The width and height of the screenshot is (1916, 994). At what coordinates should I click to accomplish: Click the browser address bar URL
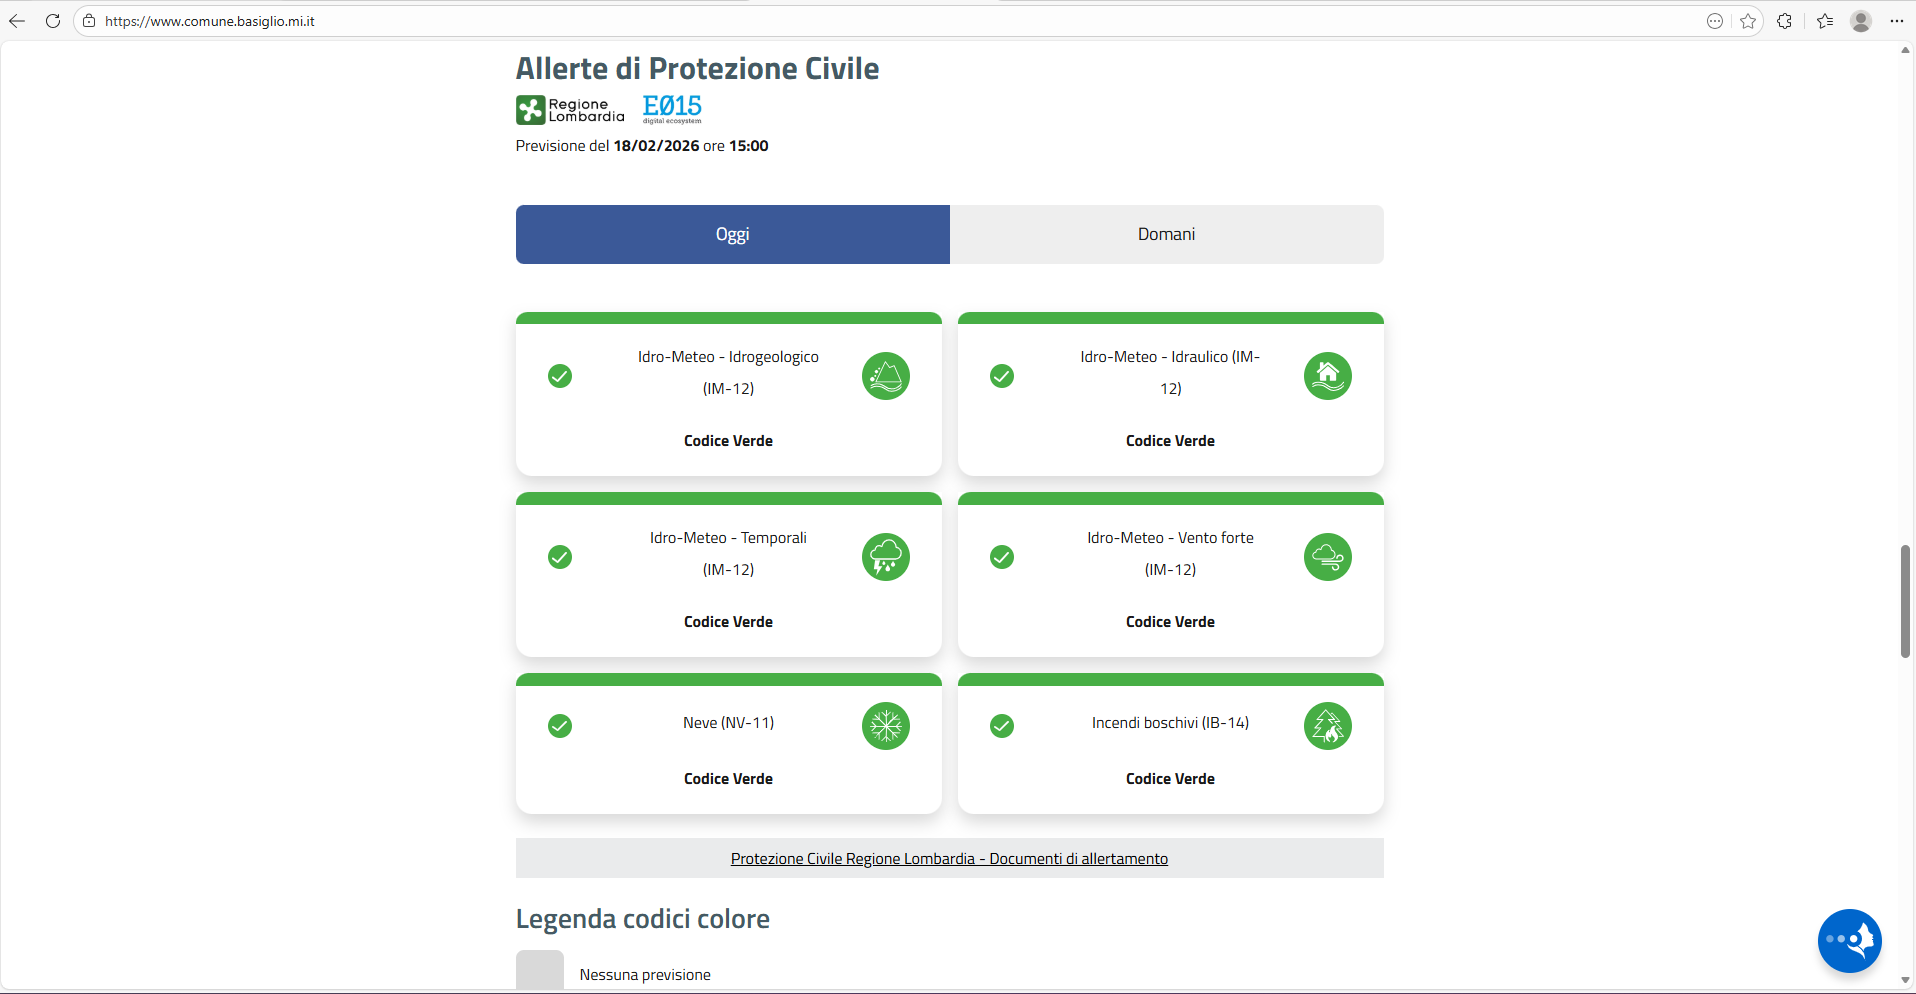[210, 21]
